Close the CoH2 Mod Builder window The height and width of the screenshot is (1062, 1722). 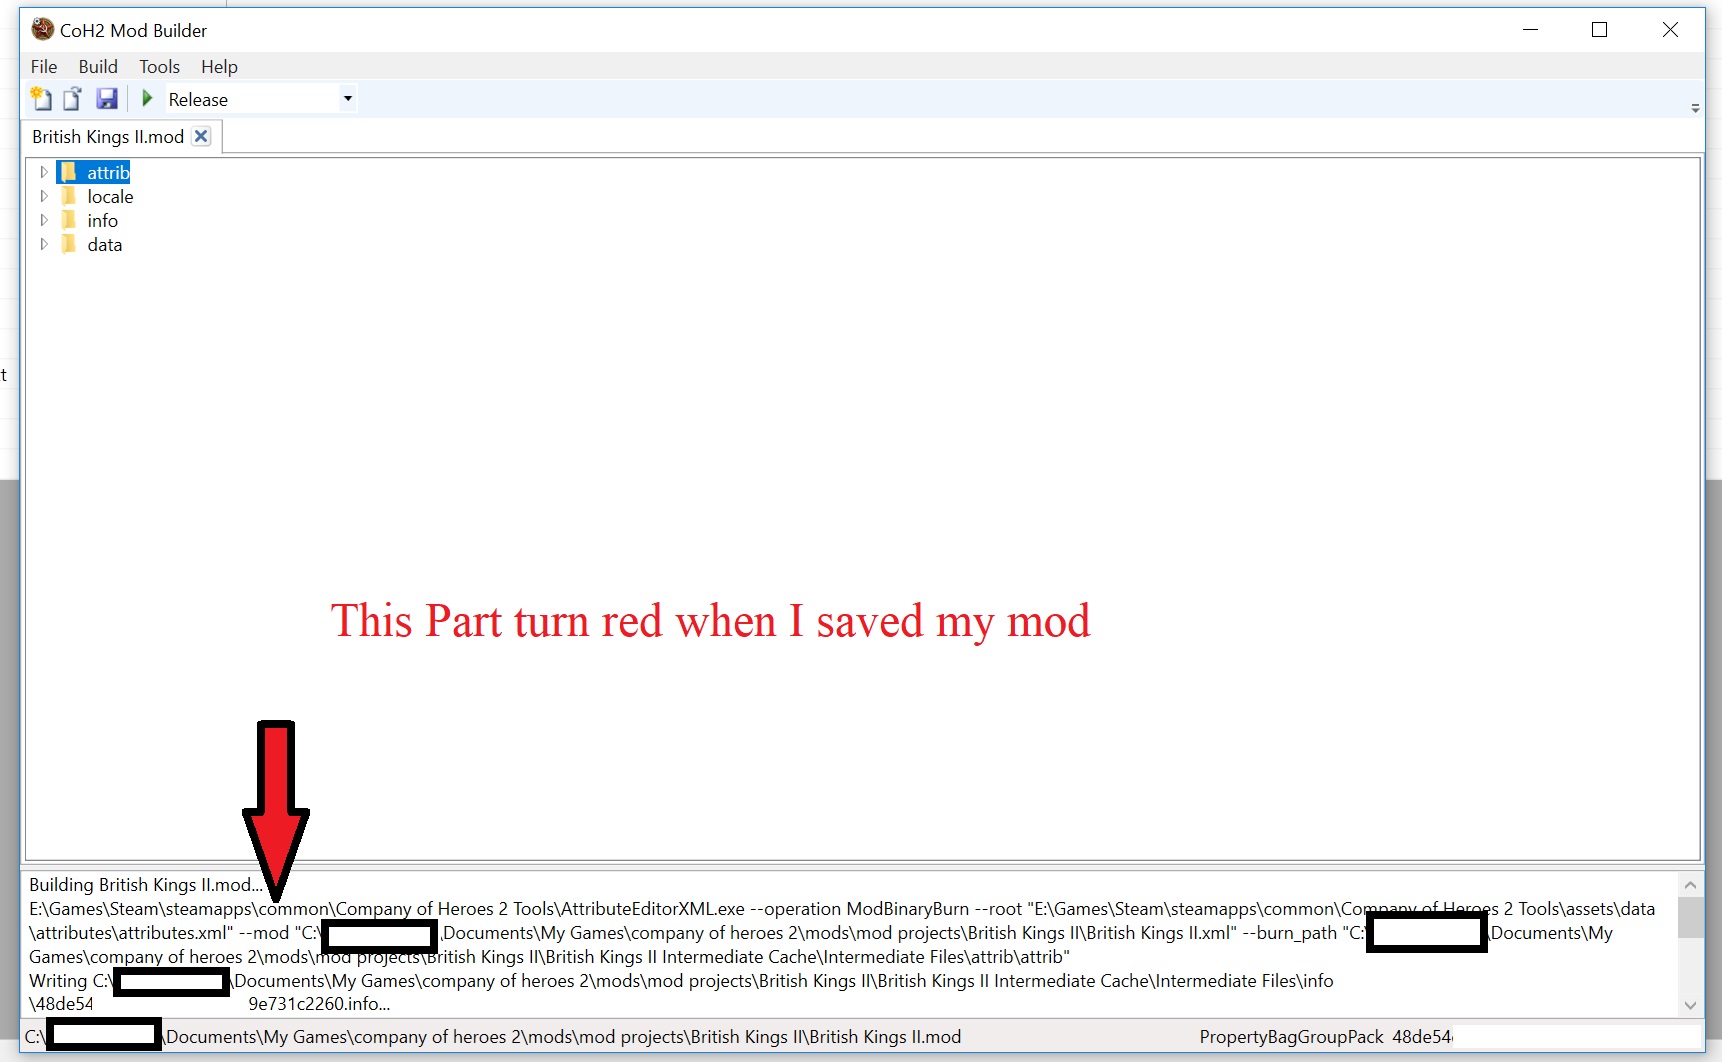(1670, 30)
